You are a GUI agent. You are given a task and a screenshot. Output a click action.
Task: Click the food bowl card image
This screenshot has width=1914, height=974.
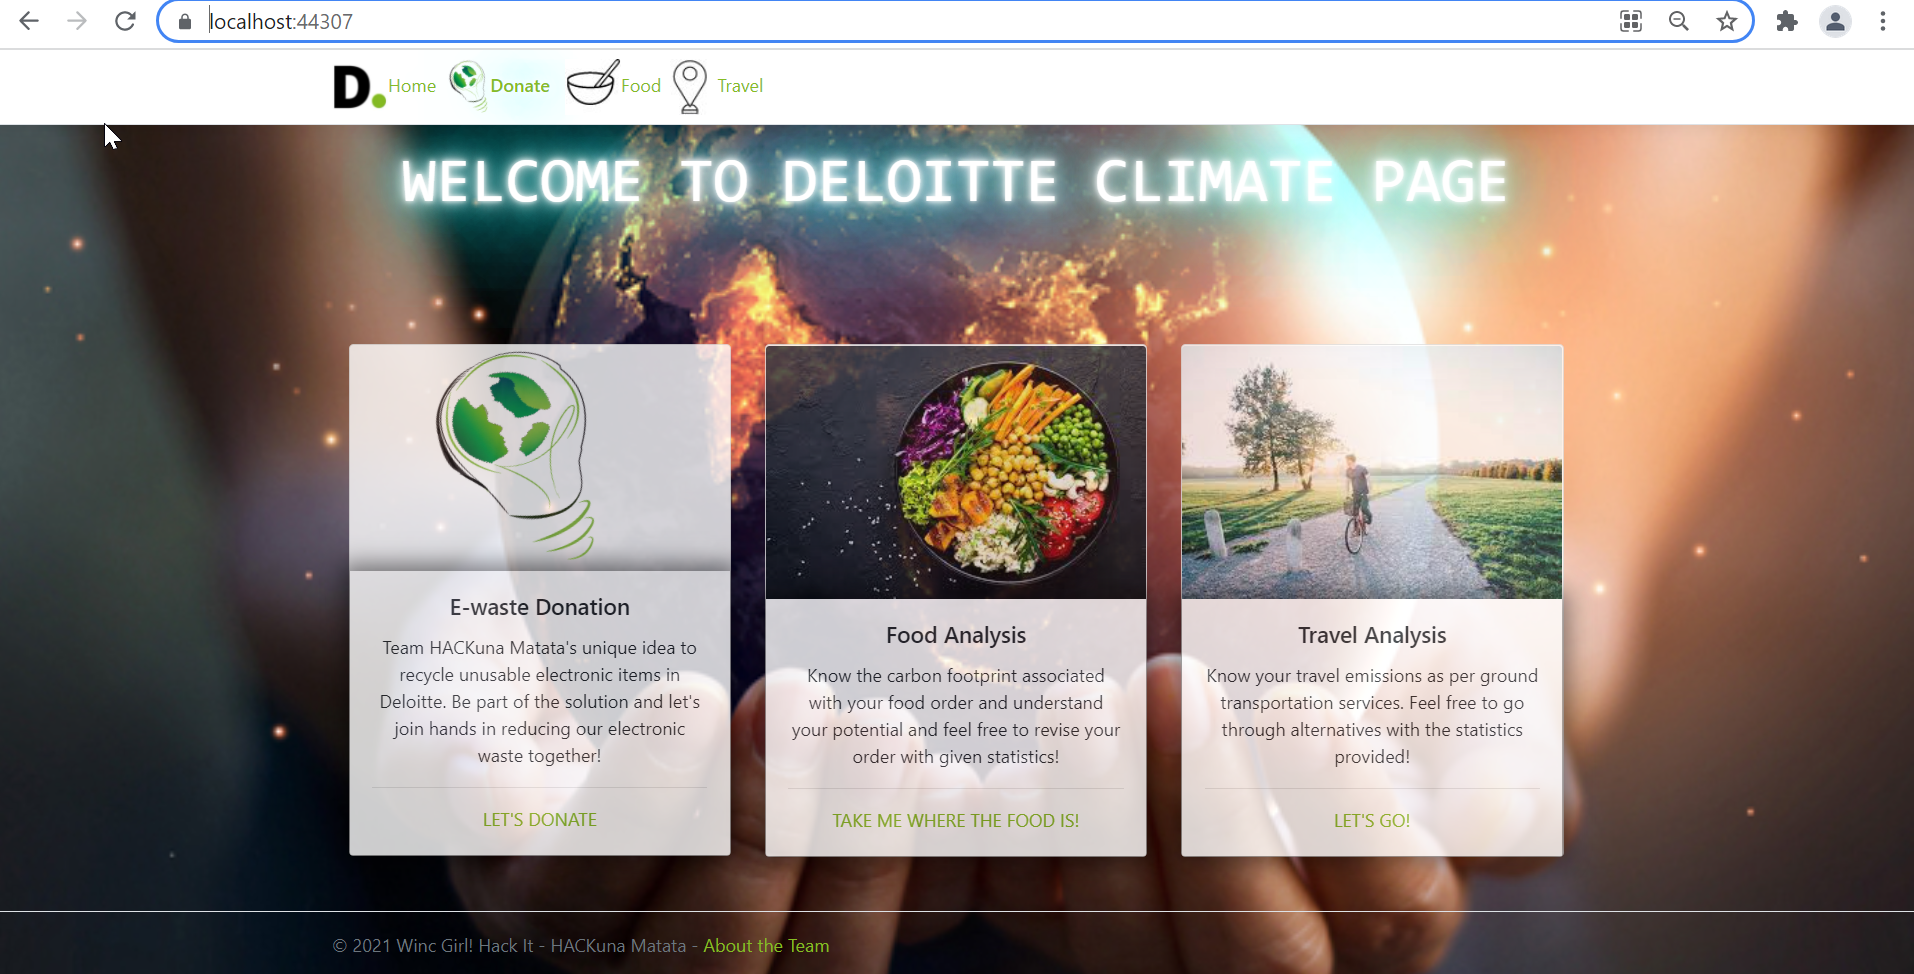click(x=956, y=472)
